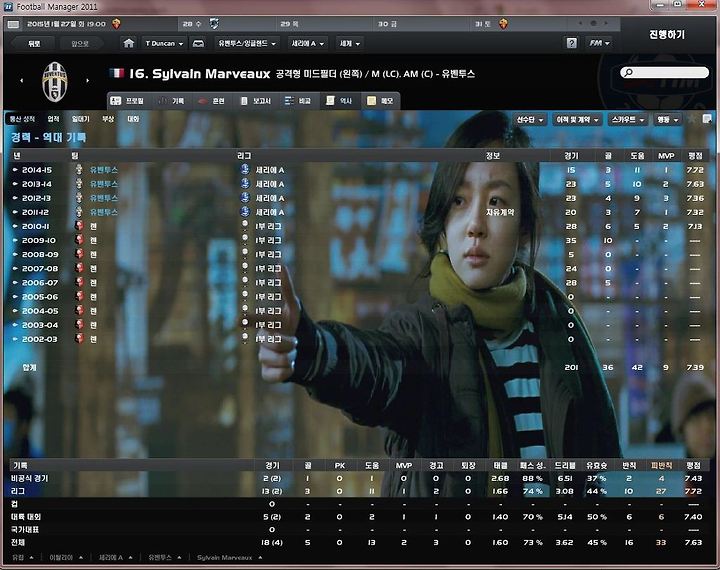The height and width of the screenshot is (570, 720).
Task: Sort by the 평점 column header in the career table
Action: pyautogui.click(x=695, y=156)
